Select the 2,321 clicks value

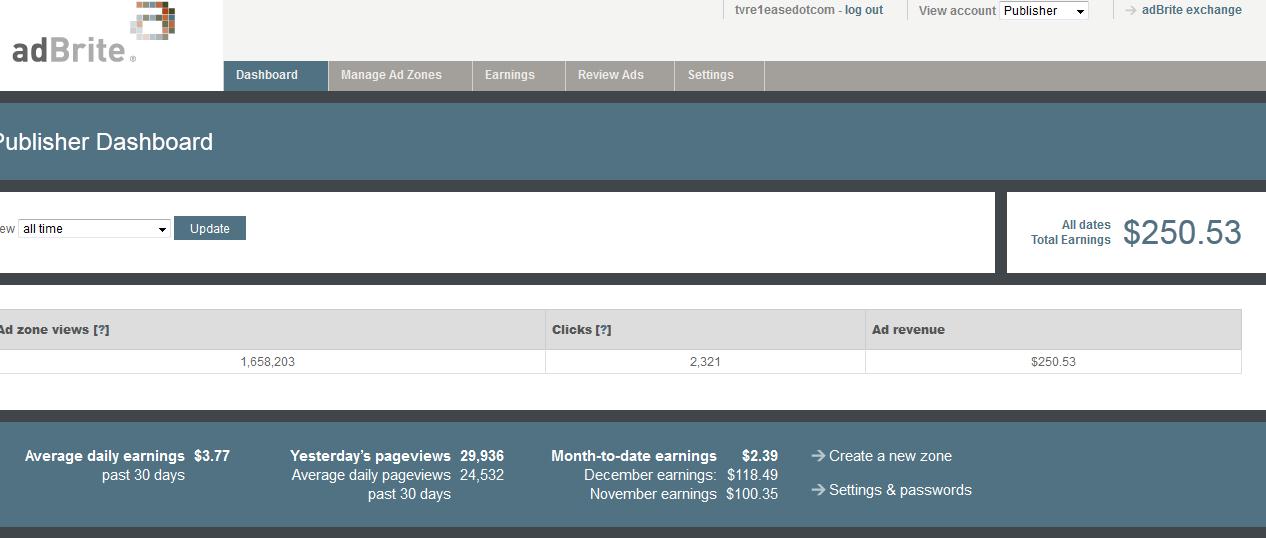[705, 362]
